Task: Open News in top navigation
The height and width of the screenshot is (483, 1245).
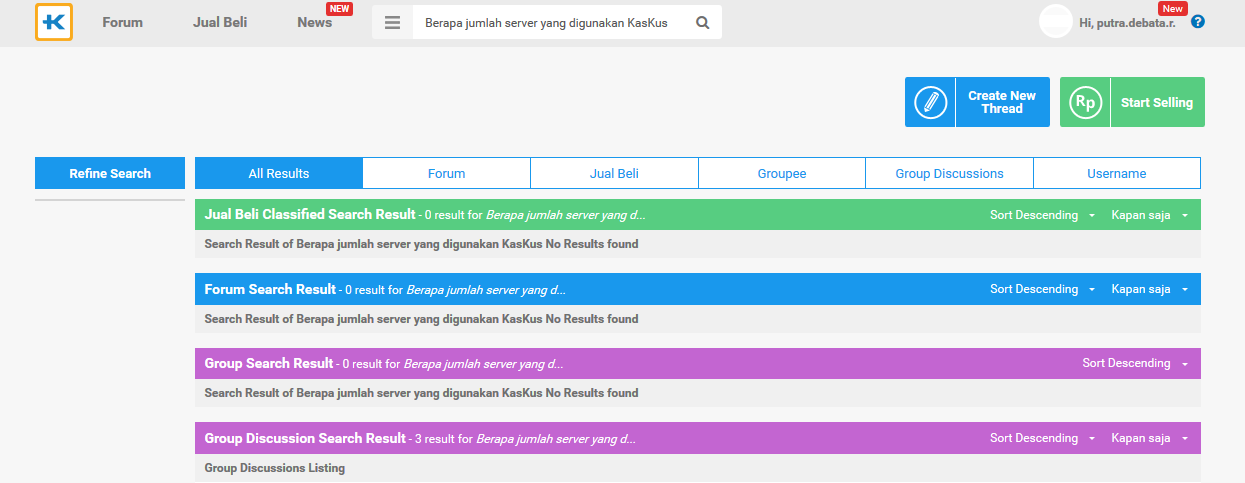Action: [314, 22]
